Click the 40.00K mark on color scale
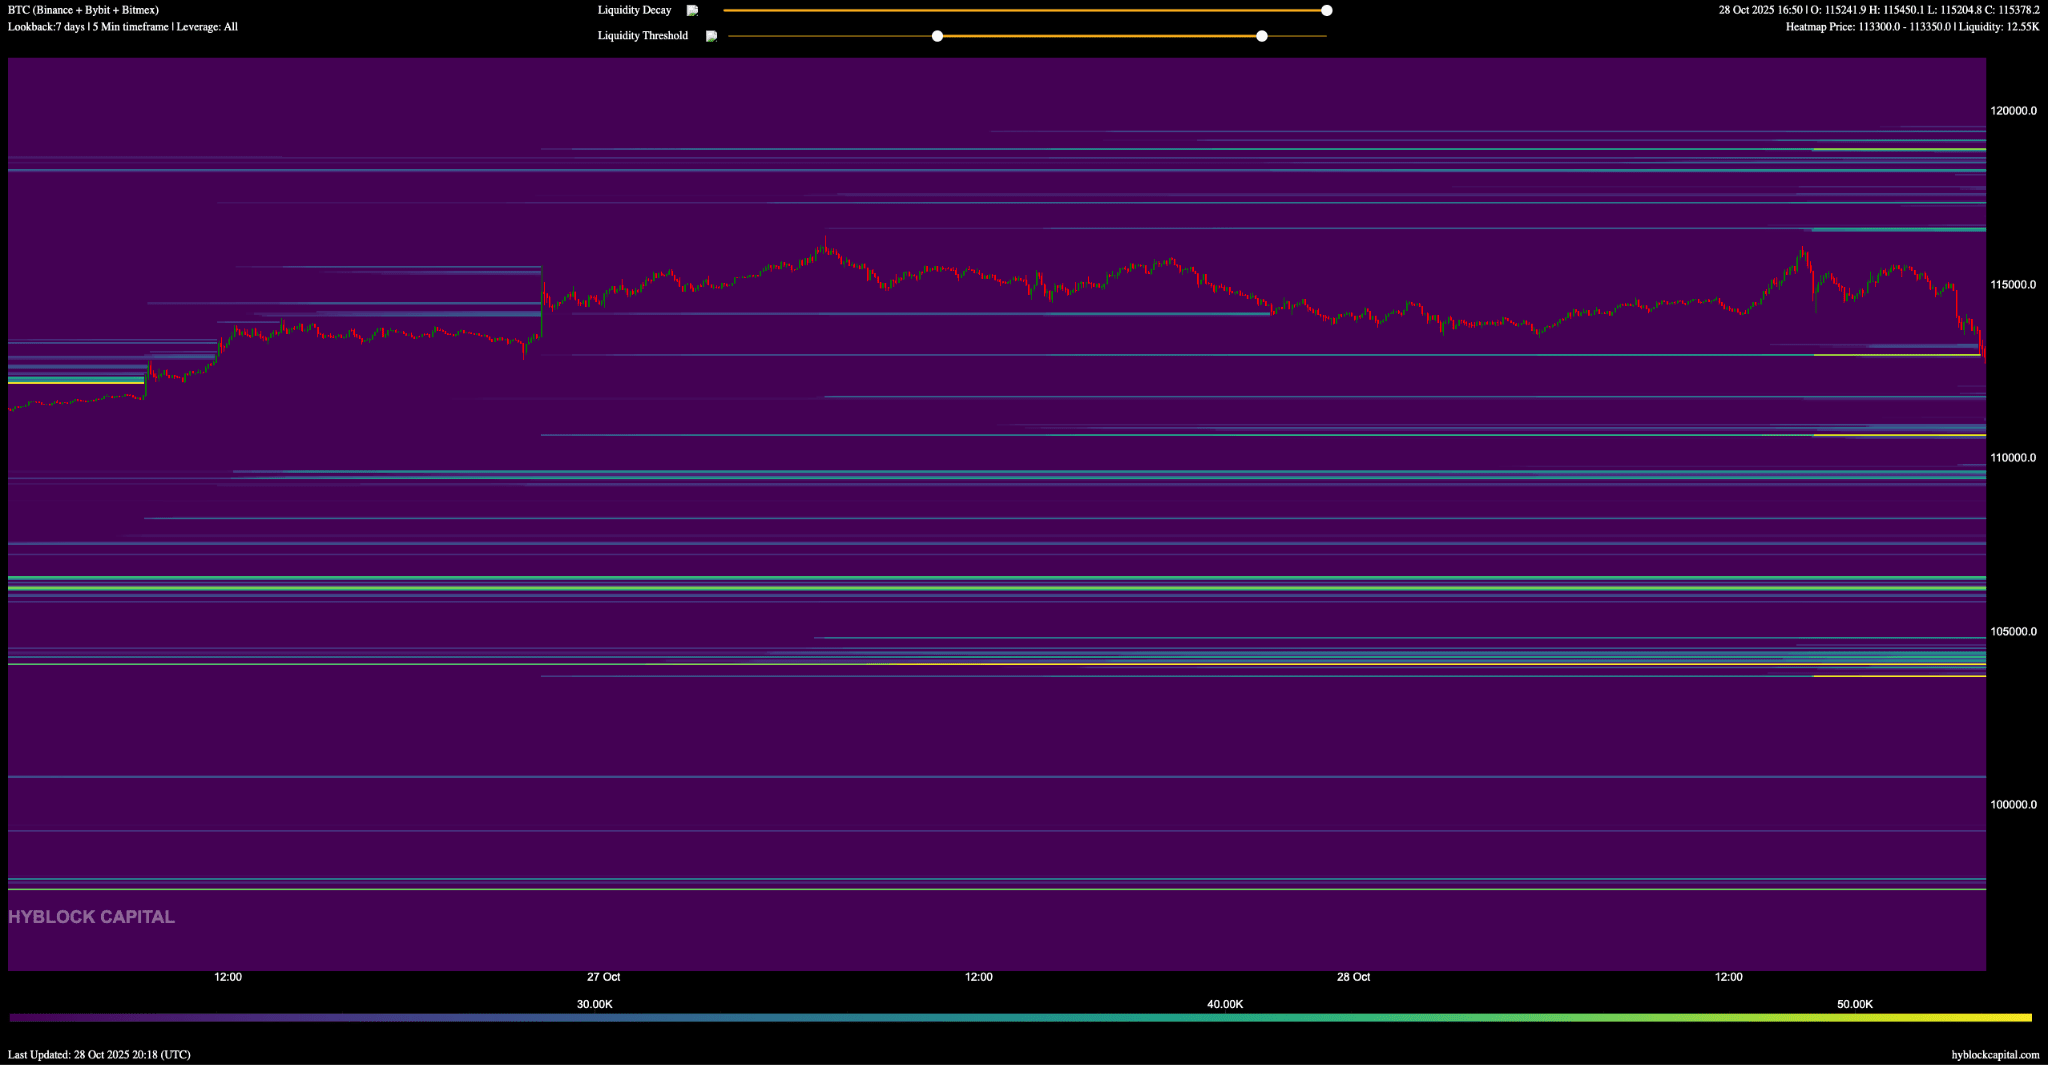2048x1065 pixels. [x=1225, y=1004]
